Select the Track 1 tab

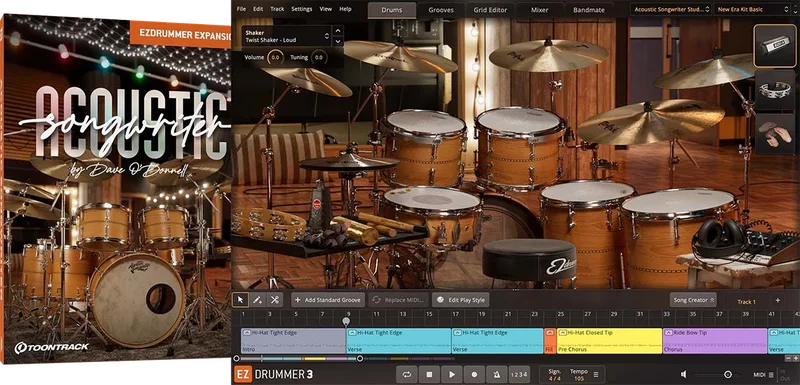point(746,301)
